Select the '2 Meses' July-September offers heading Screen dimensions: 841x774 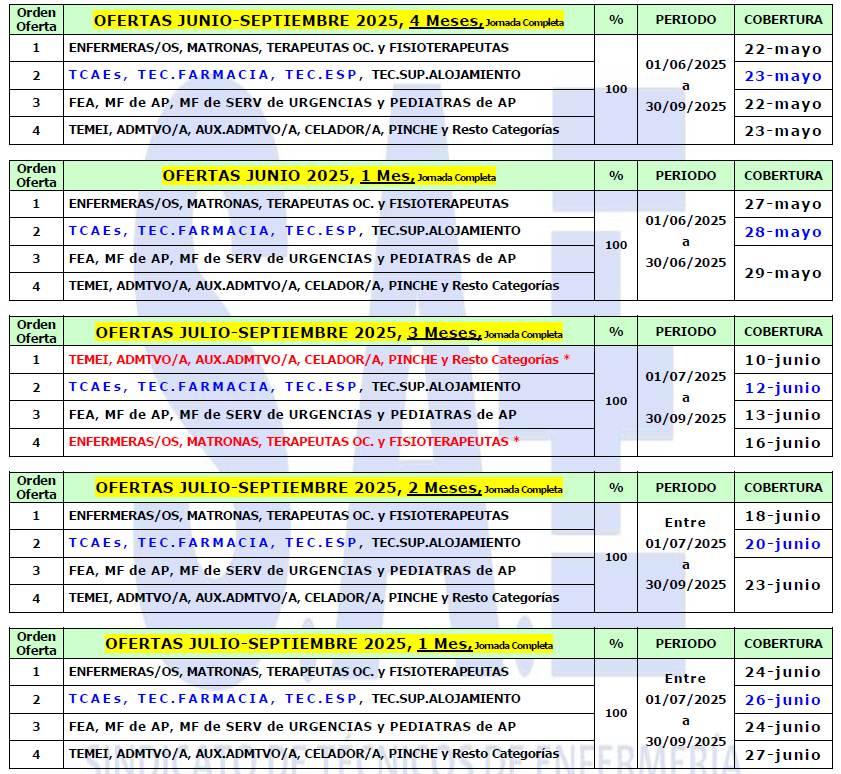click(328, 488)
